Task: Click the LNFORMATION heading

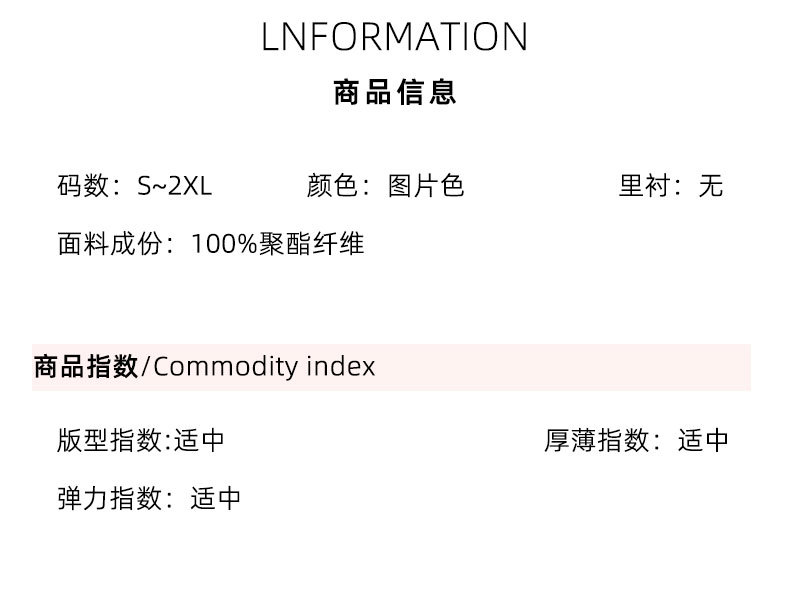Action: click(394, 37)
